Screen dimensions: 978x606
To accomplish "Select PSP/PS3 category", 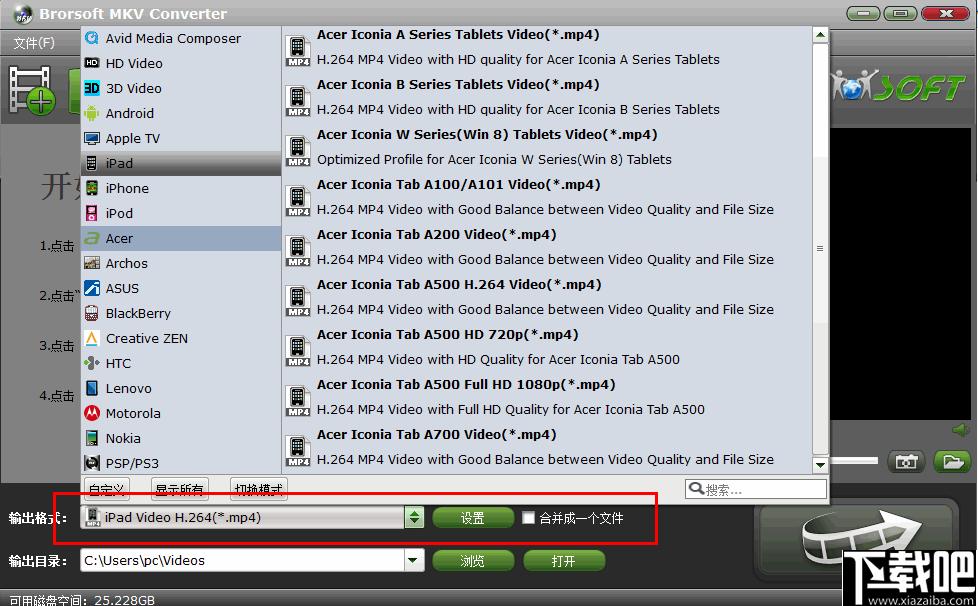I will tap(181, 463).
